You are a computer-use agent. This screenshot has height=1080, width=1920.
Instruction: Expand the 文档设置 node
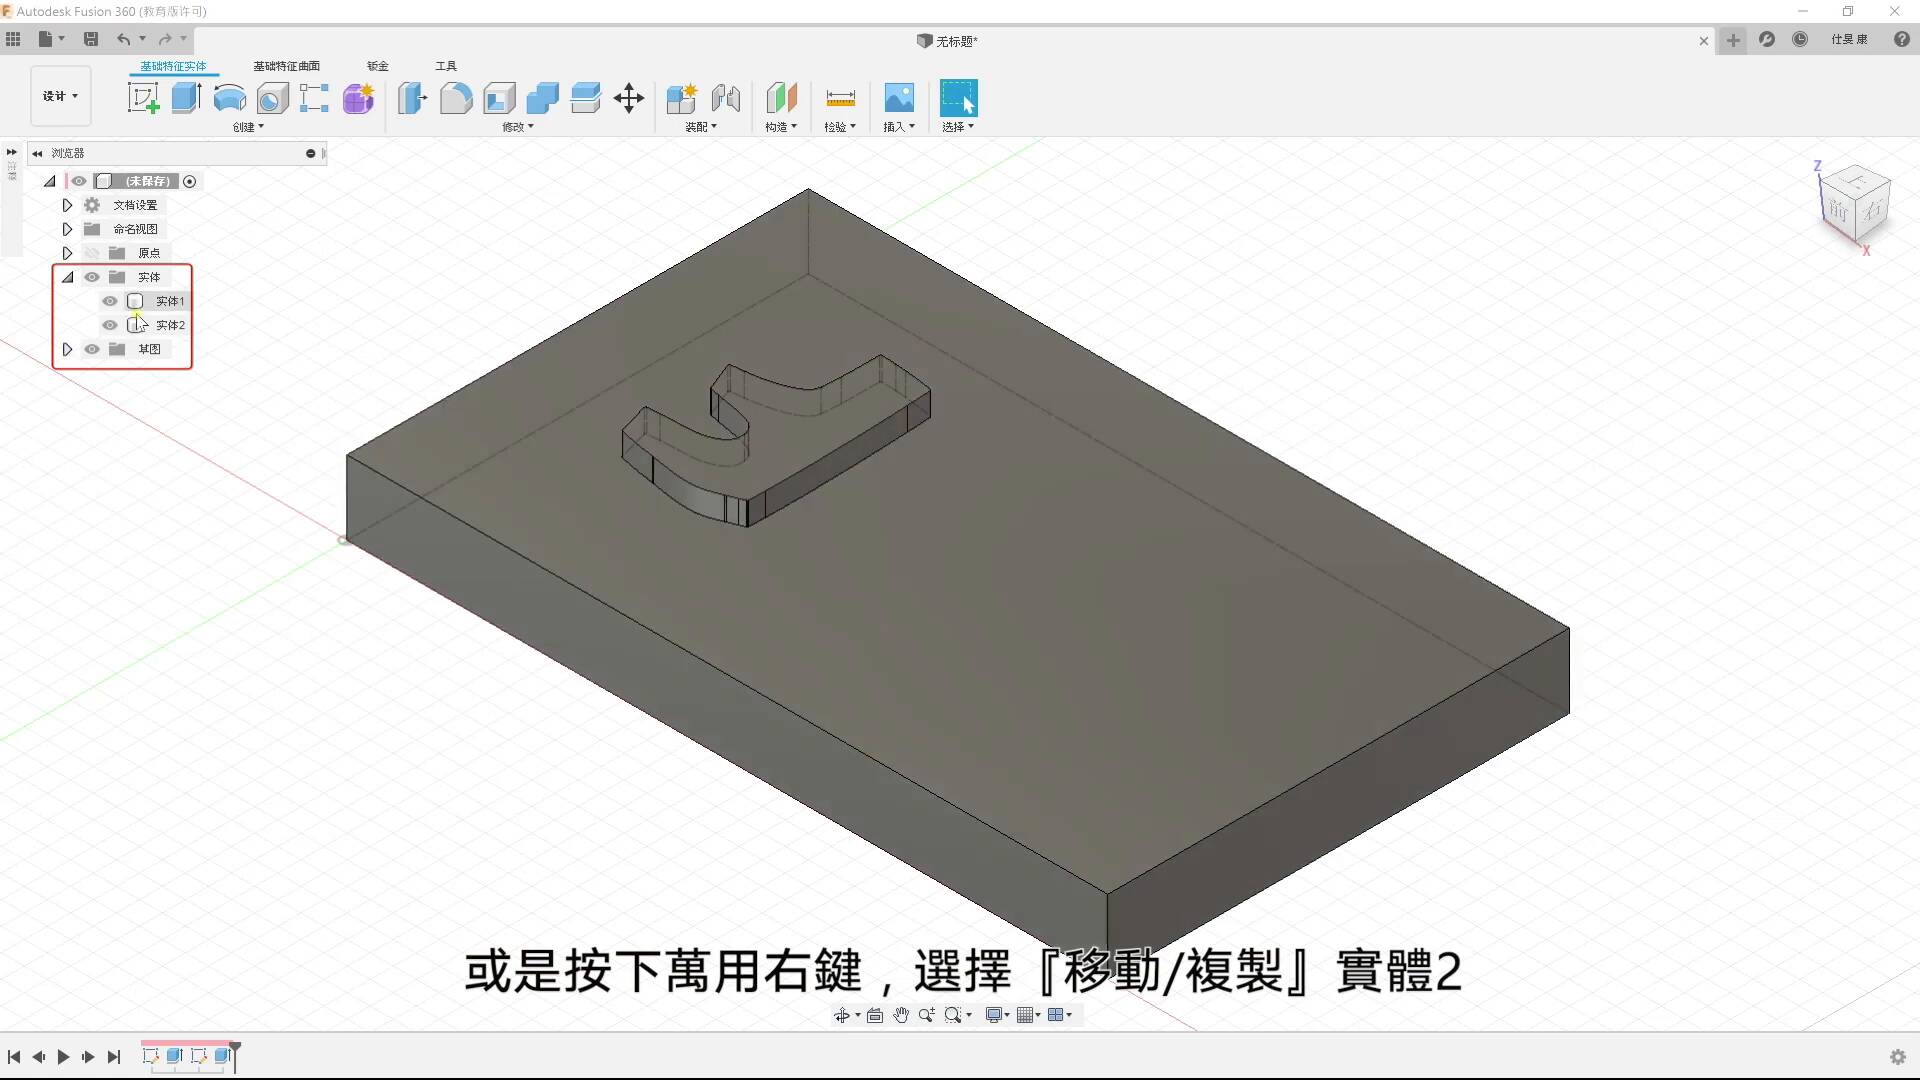pos(67,205)
